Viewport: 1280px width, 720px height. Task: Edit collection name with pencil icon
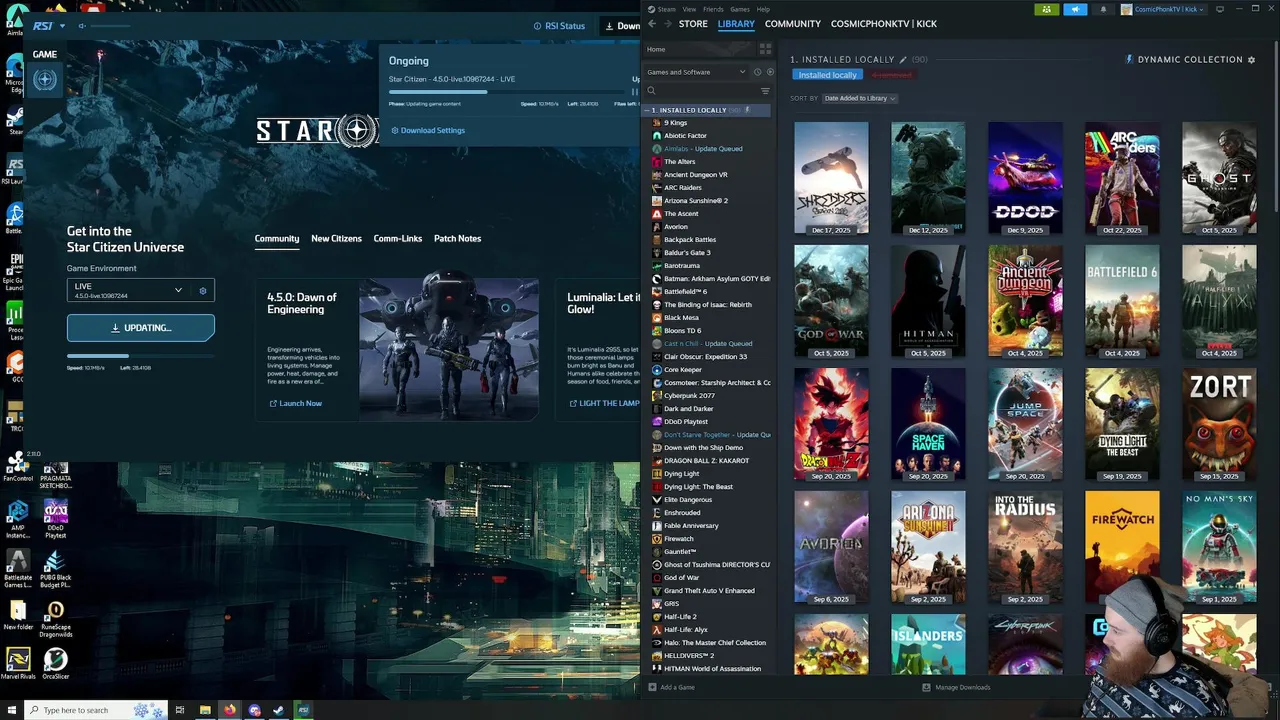point(903,60)
